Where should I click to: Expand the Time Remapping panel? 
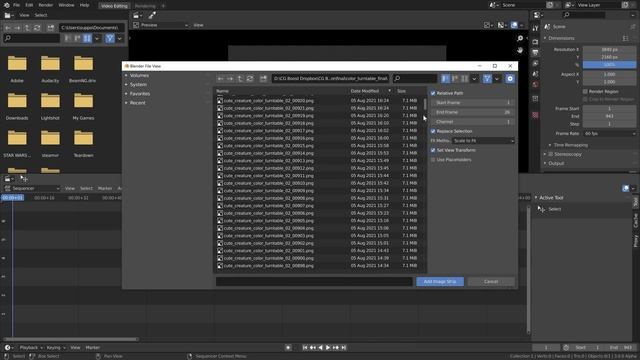[550, 145]
